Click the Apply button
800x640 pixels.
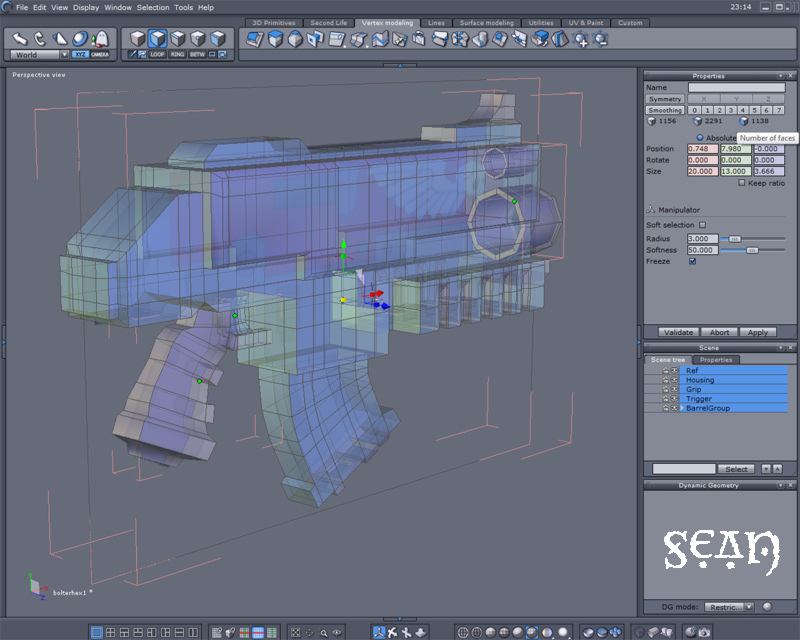pos(758,332)
